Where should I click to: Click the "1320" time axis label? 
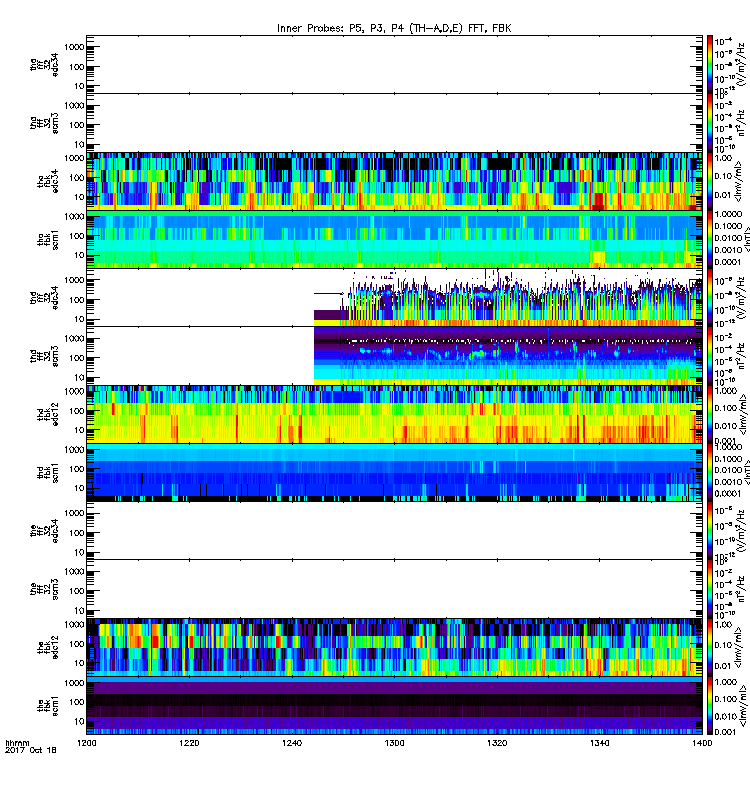[x=497, y=743]
